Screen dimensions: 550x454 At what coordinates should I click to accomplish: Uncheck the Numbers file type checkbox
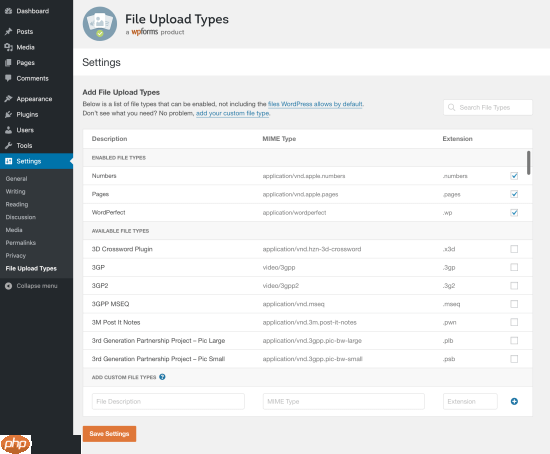point(514,176)
